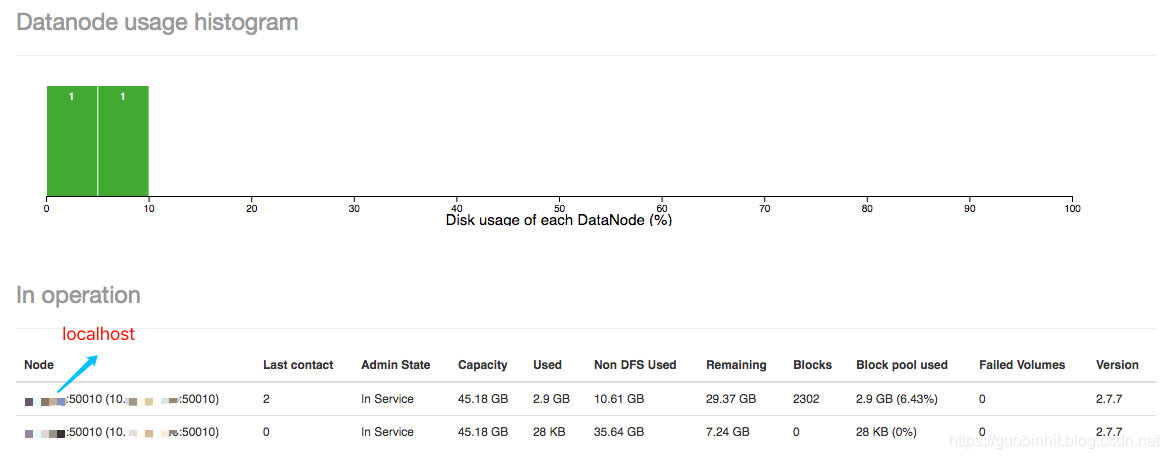
Task: Click the first datanode's node address
Action: [x=122, y=399]
